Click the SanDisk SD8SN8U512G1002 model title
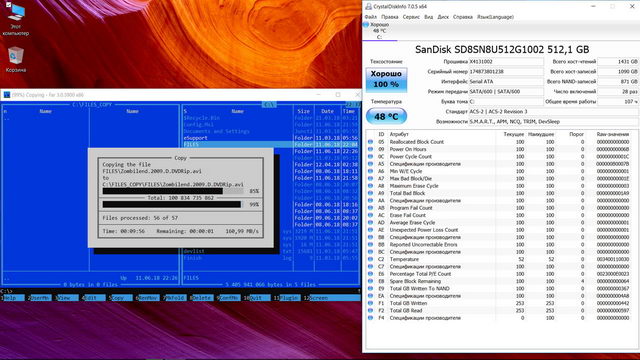Image resolution: width=640 pixels, height=360 pixels. tap(502, 50)
